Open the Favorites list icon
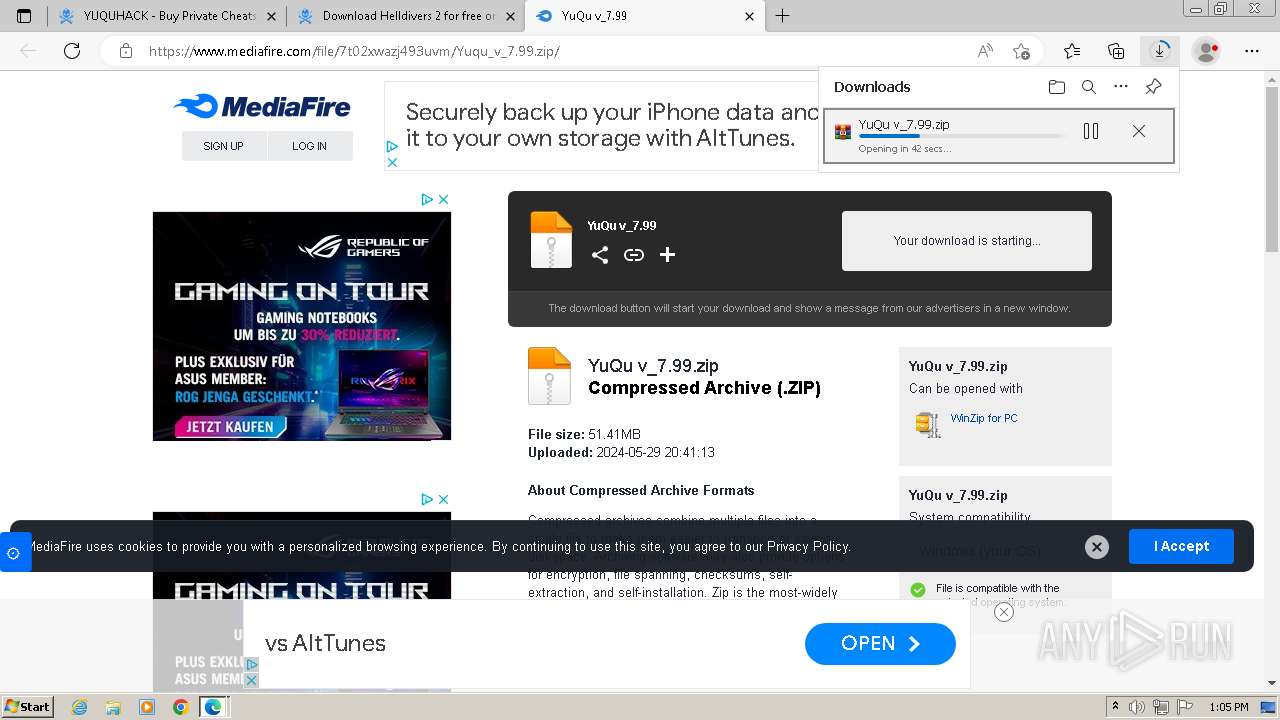The image size is (1280, 720). (1072, 51)
